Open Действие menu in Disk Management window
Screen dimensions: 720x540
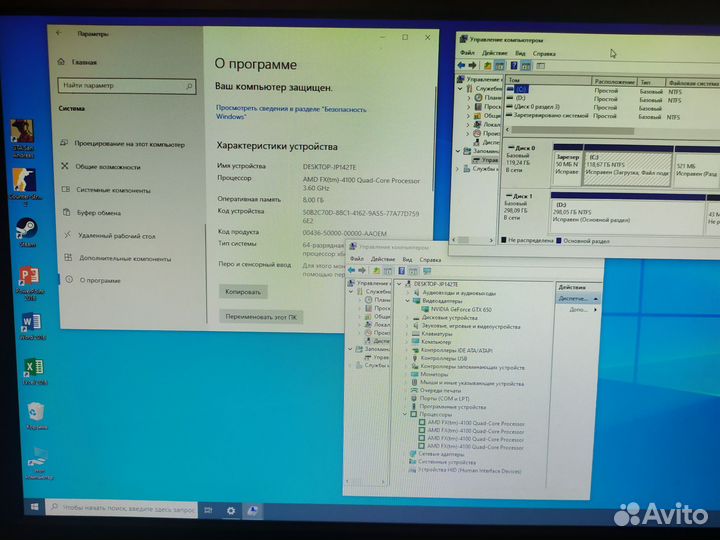pyautogui.click(x=494, y=53)
